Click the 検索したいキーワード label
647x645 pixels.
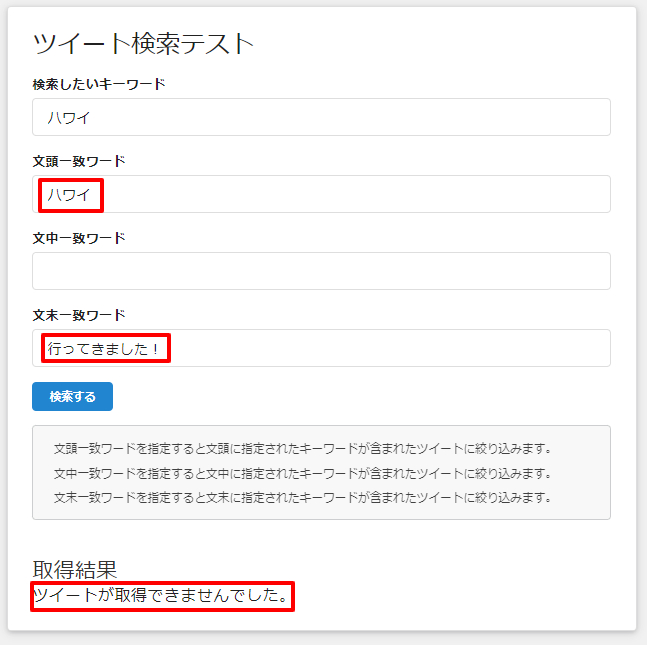point(99,84)
